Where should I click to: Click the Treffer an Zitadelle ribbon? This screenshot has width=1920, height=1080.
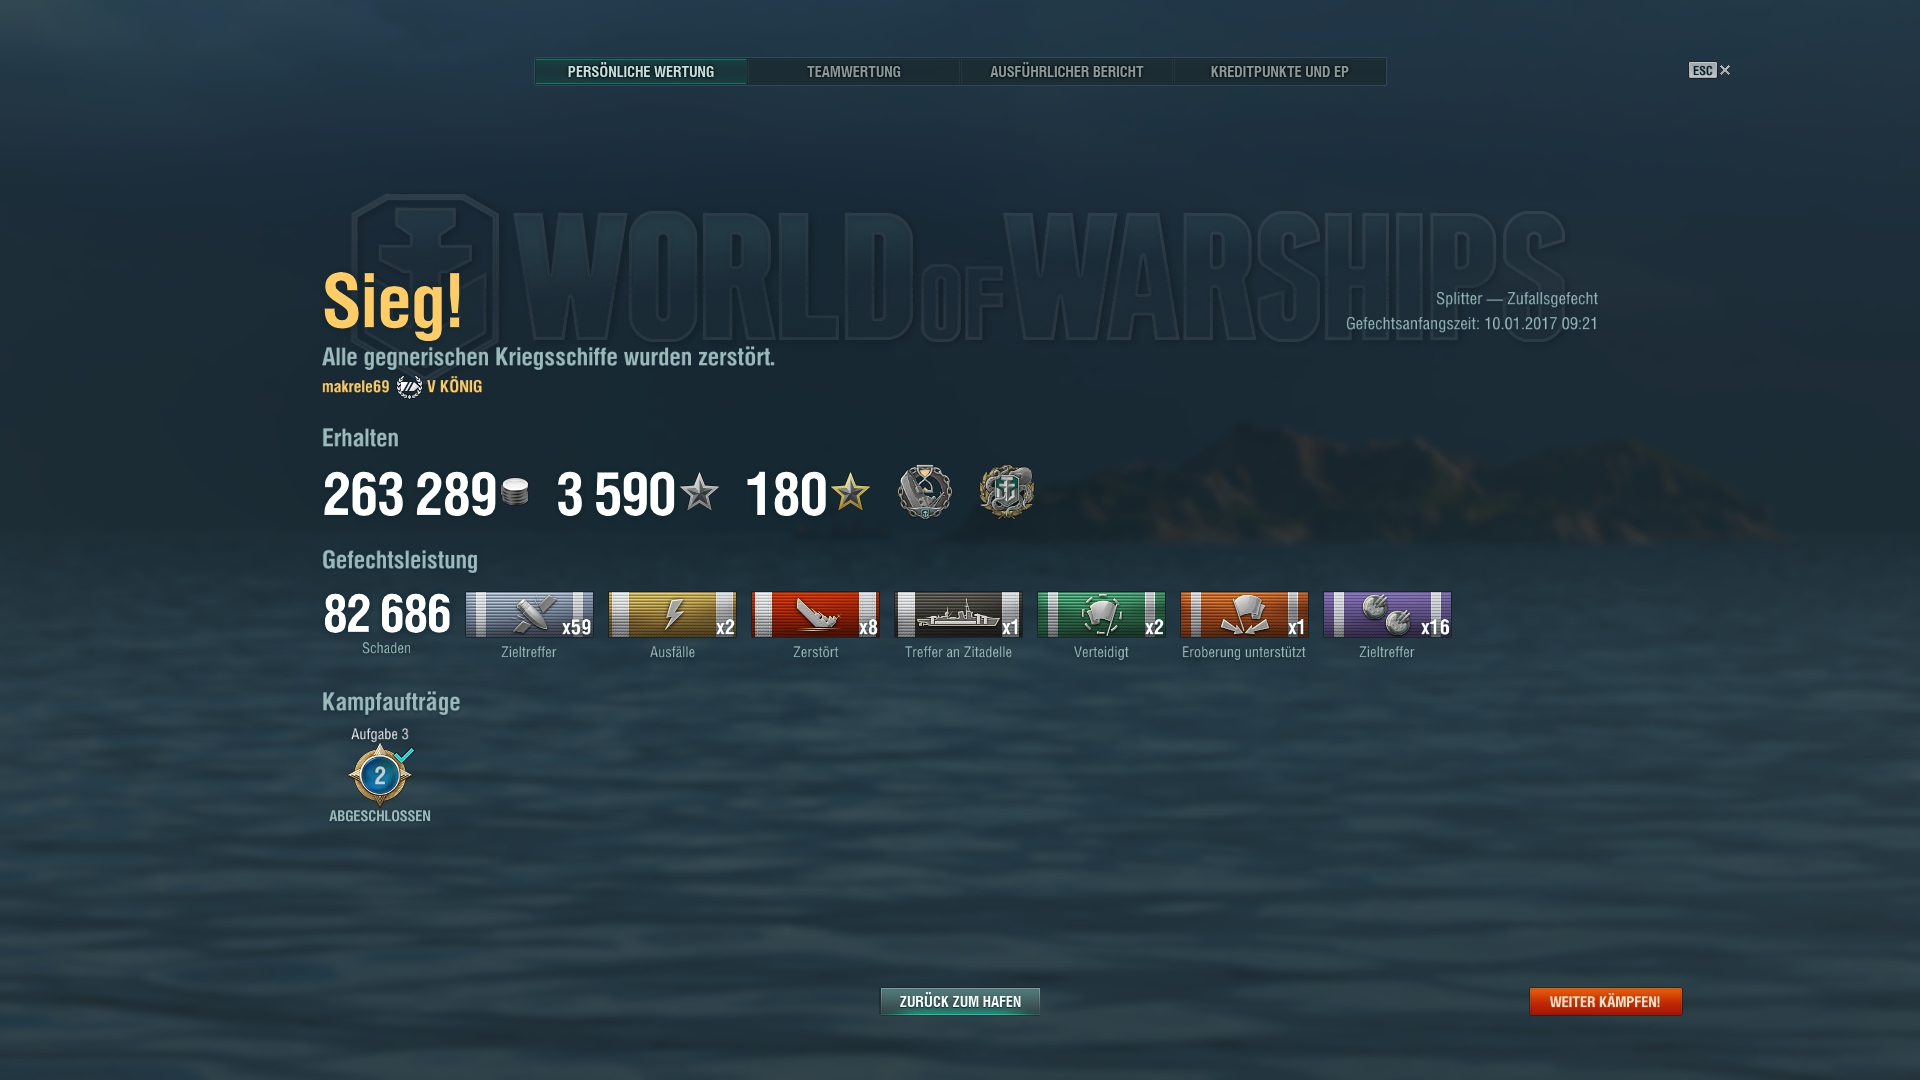point(958,614)
